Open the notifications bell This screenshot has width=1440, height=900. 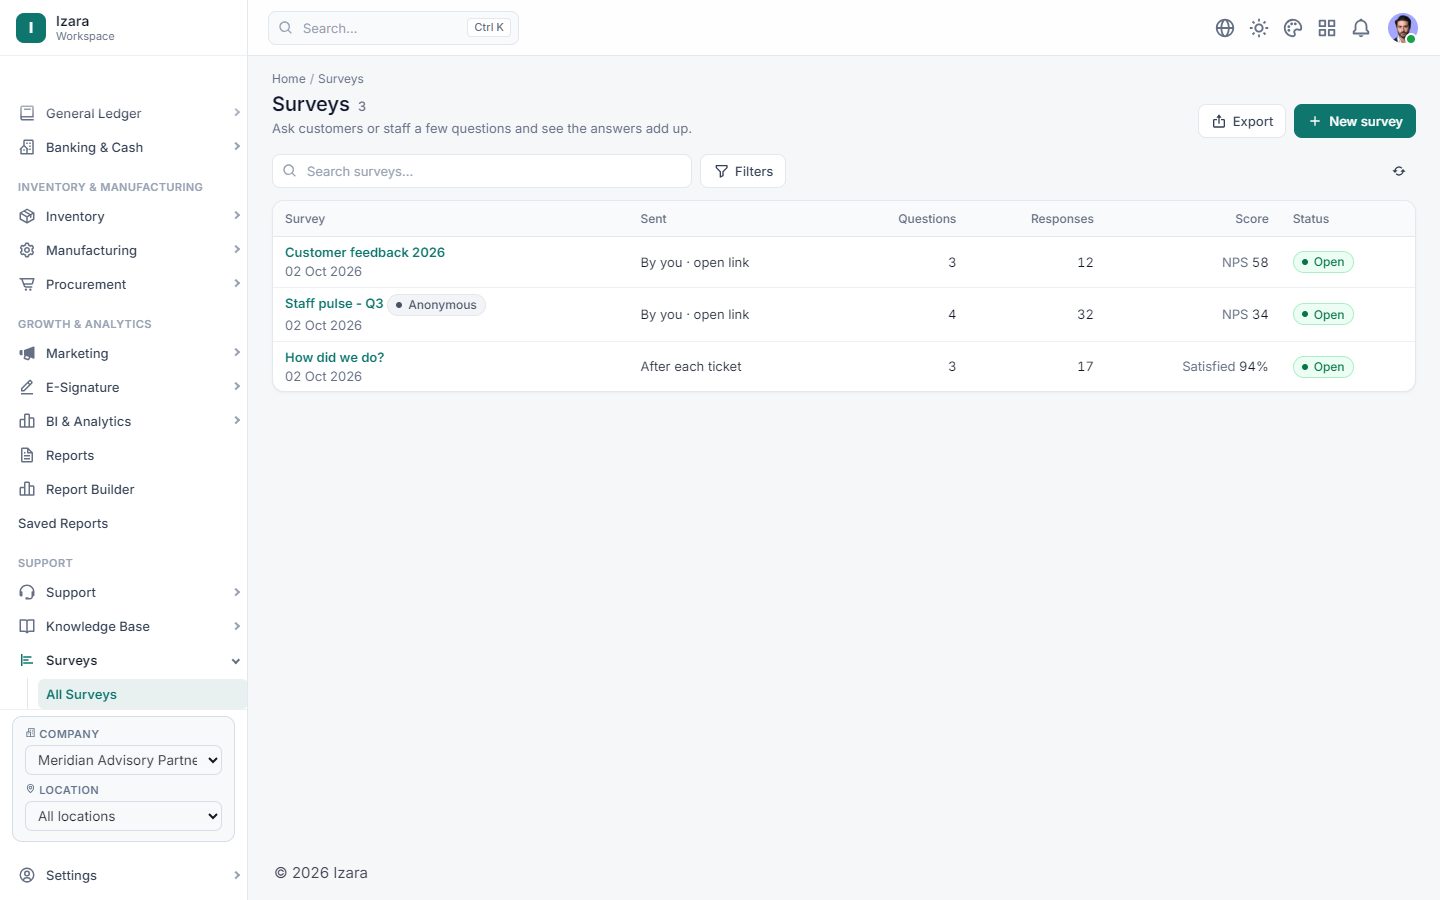[x=1361, y=28]
